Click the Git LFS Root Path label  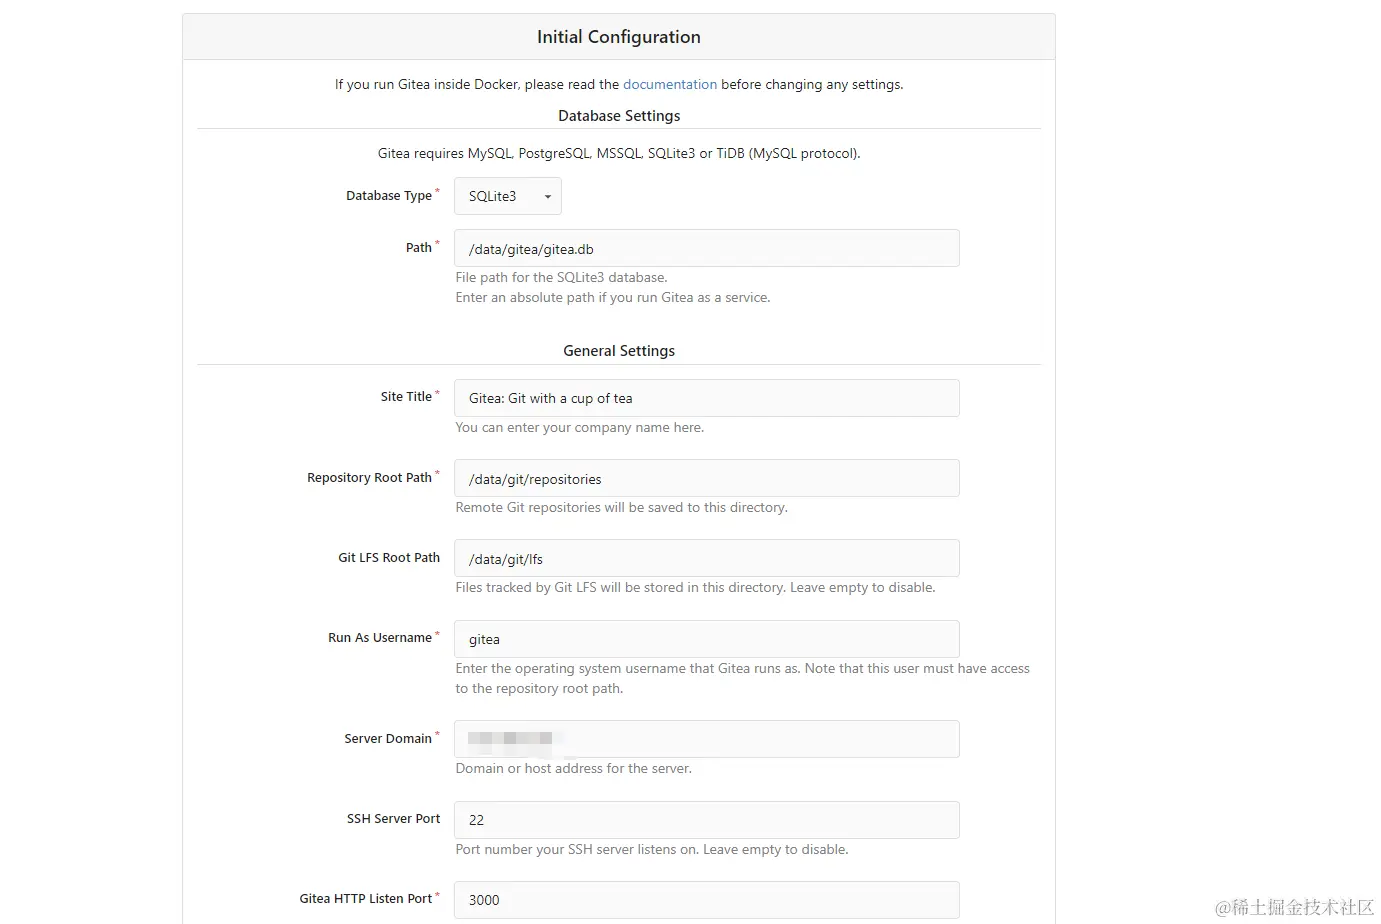[x=389, y=558]
